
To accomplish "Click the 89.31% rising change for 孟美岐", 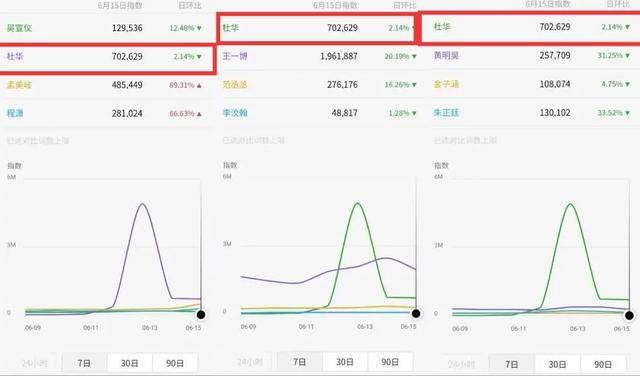I will [186, 85].
